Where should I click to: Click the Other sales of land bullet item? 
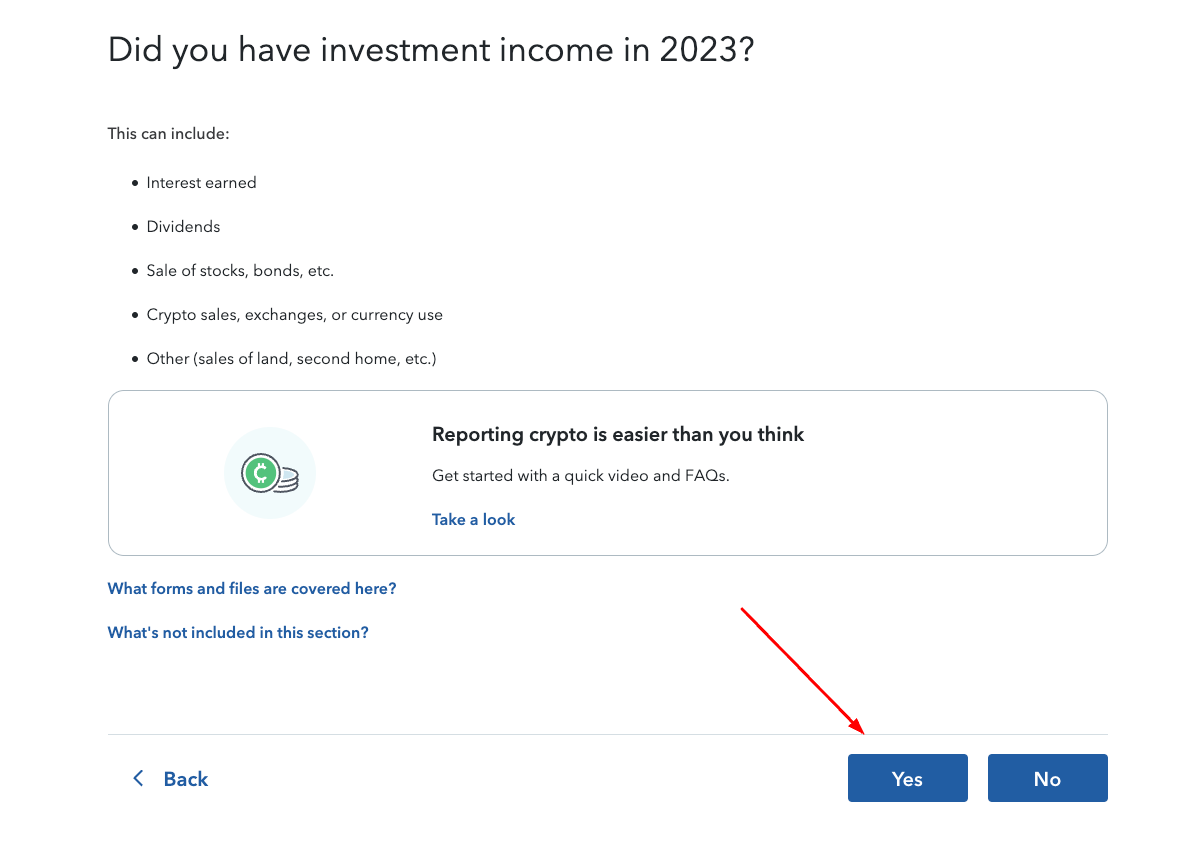[x=291, y=358]
